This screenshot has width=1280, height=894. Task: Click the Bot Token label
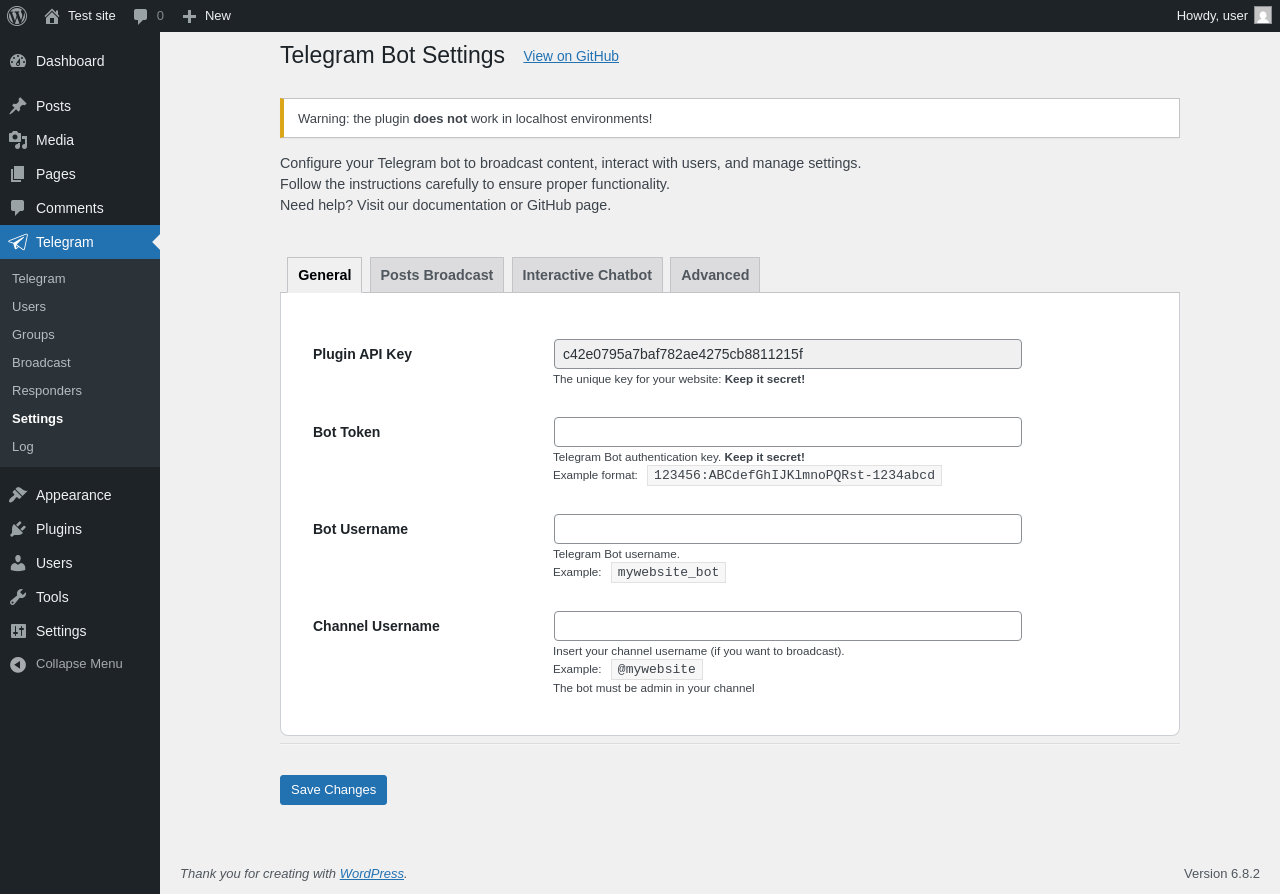pyautogui.click(x=346, y=432)
